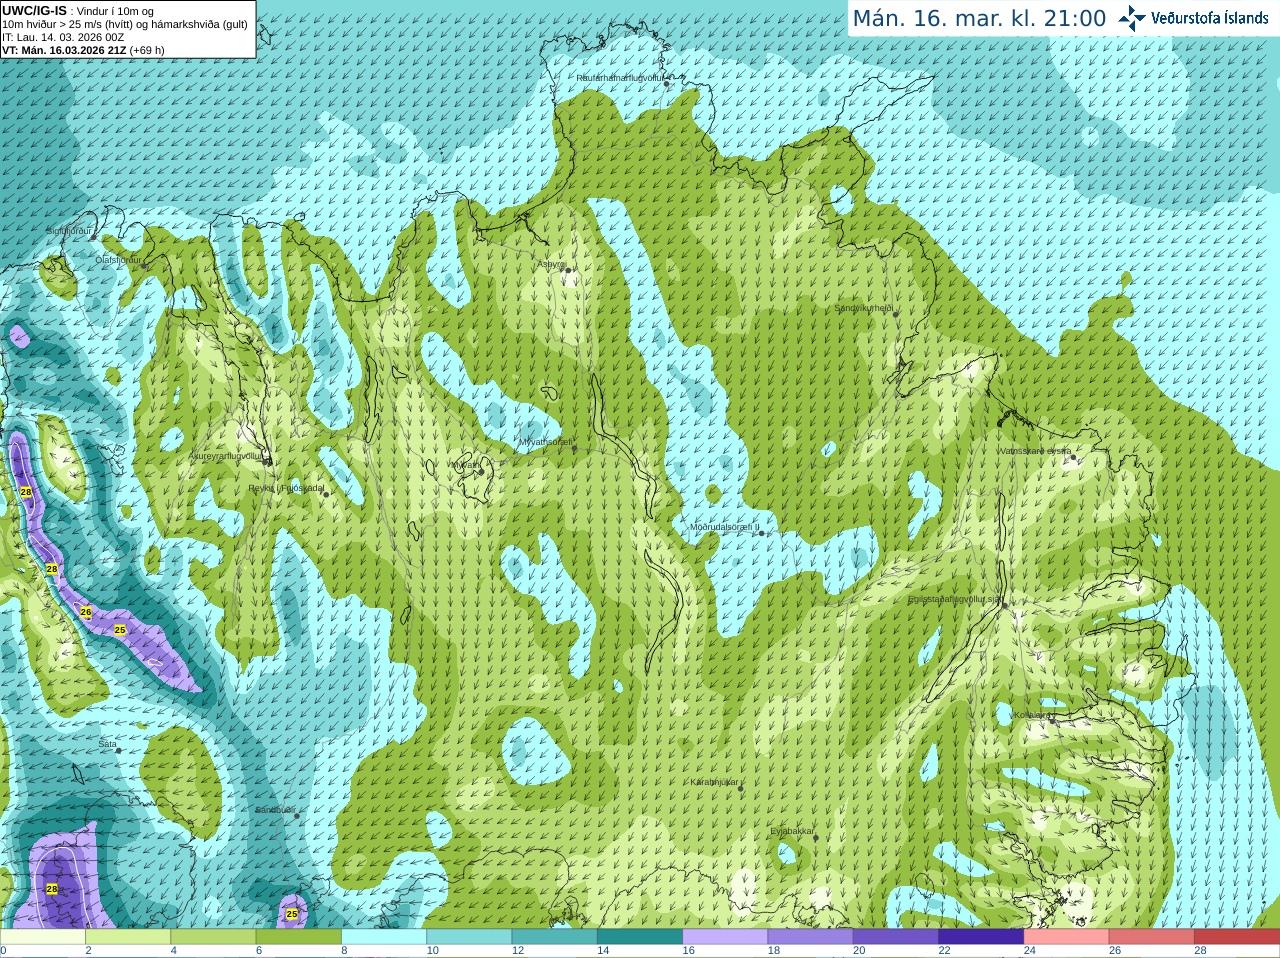Image resolution: width=1280 pixels, height=958 pixels.
Task: Click the 'Veðurstofa Íslands' name text
Action: coord(1209,18)
